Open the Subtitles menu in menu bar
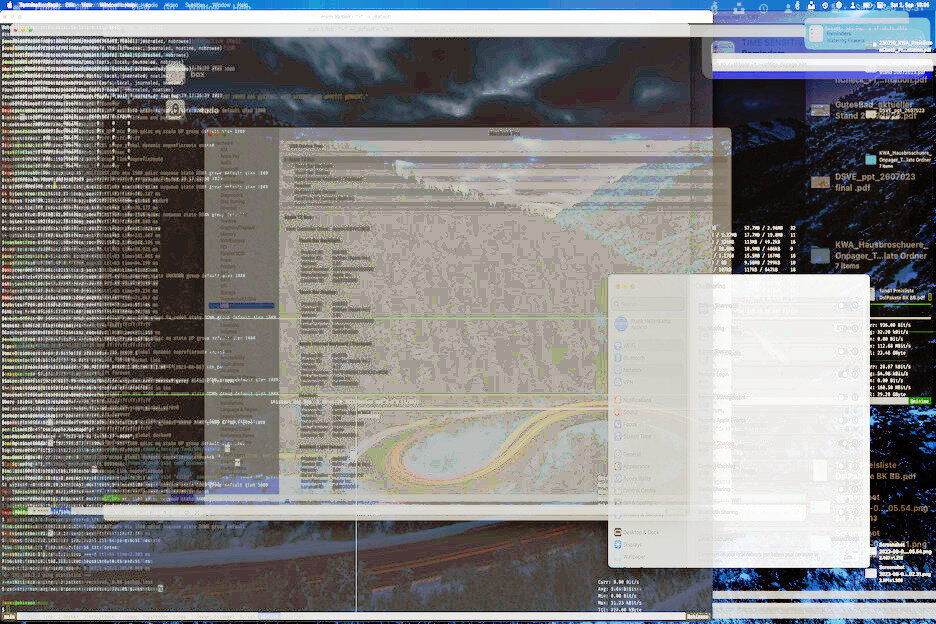Viewport: 936px width, 624px height. [x=195, y=5]
